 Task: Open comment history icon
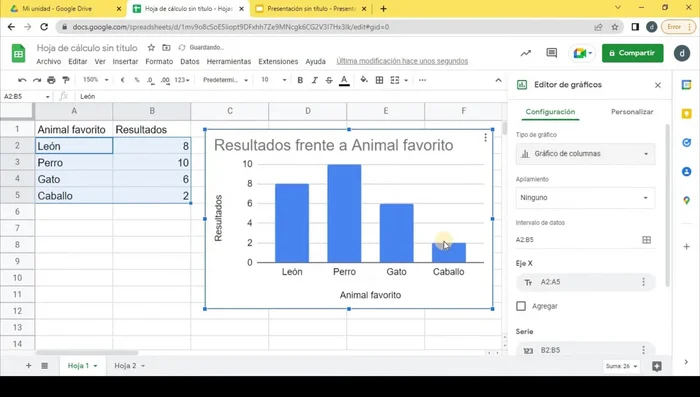pos(552,53)
